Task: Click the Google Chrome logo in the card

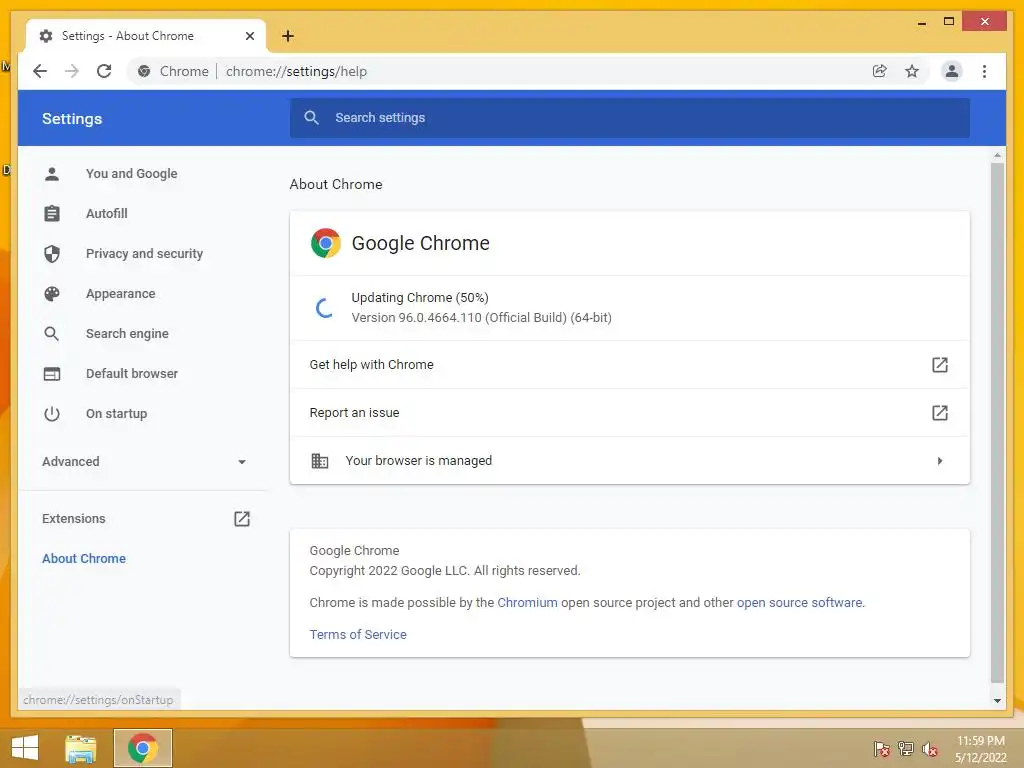Action: click(x=326, y=243)
